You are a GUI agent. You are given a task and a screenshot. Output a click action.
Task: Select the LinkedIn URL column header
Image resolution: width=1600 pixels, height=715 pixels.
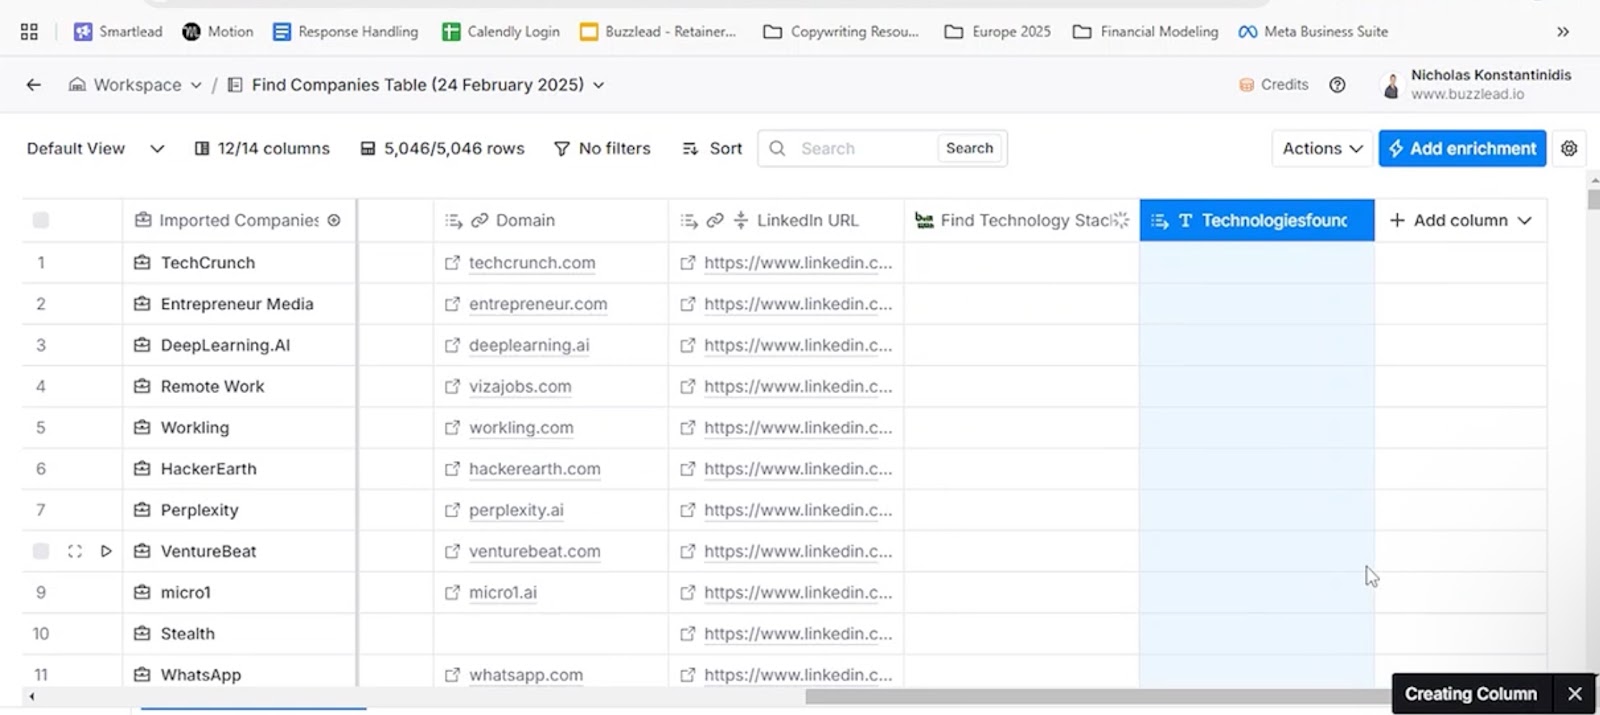[786, 220]
